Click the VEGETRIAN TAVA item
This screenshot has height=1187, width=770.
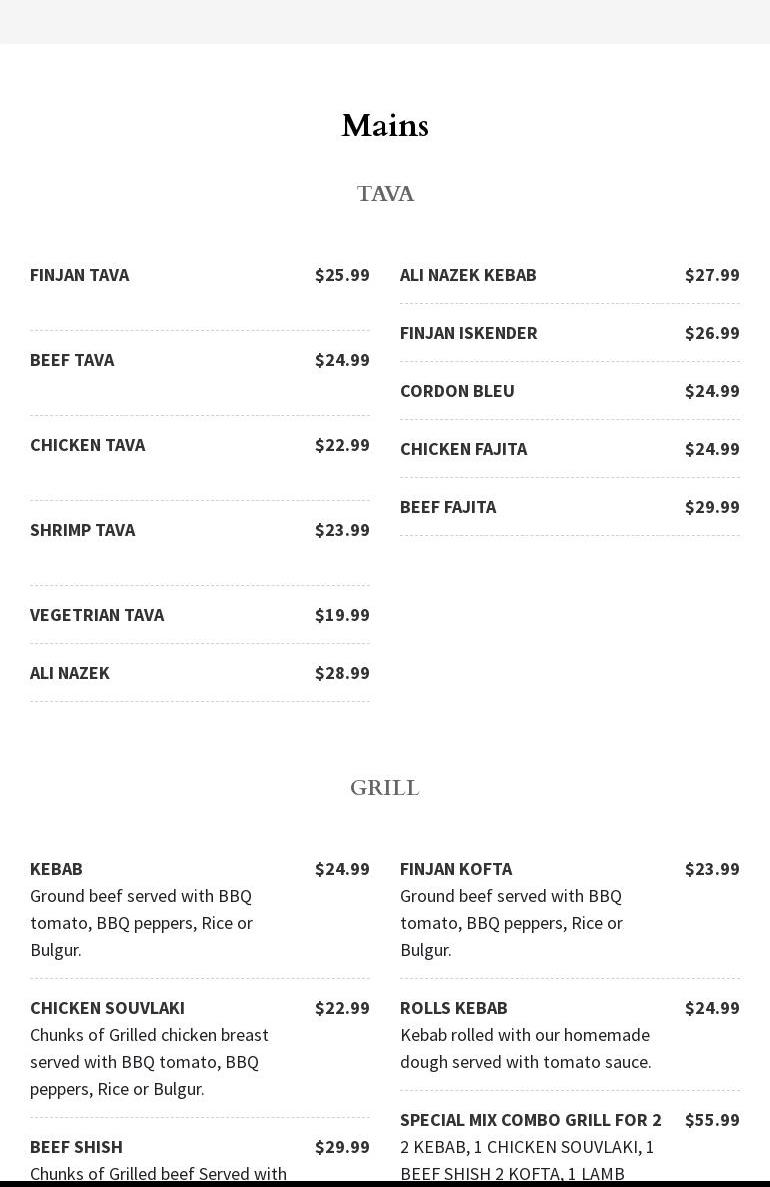(x=97, y=615)
